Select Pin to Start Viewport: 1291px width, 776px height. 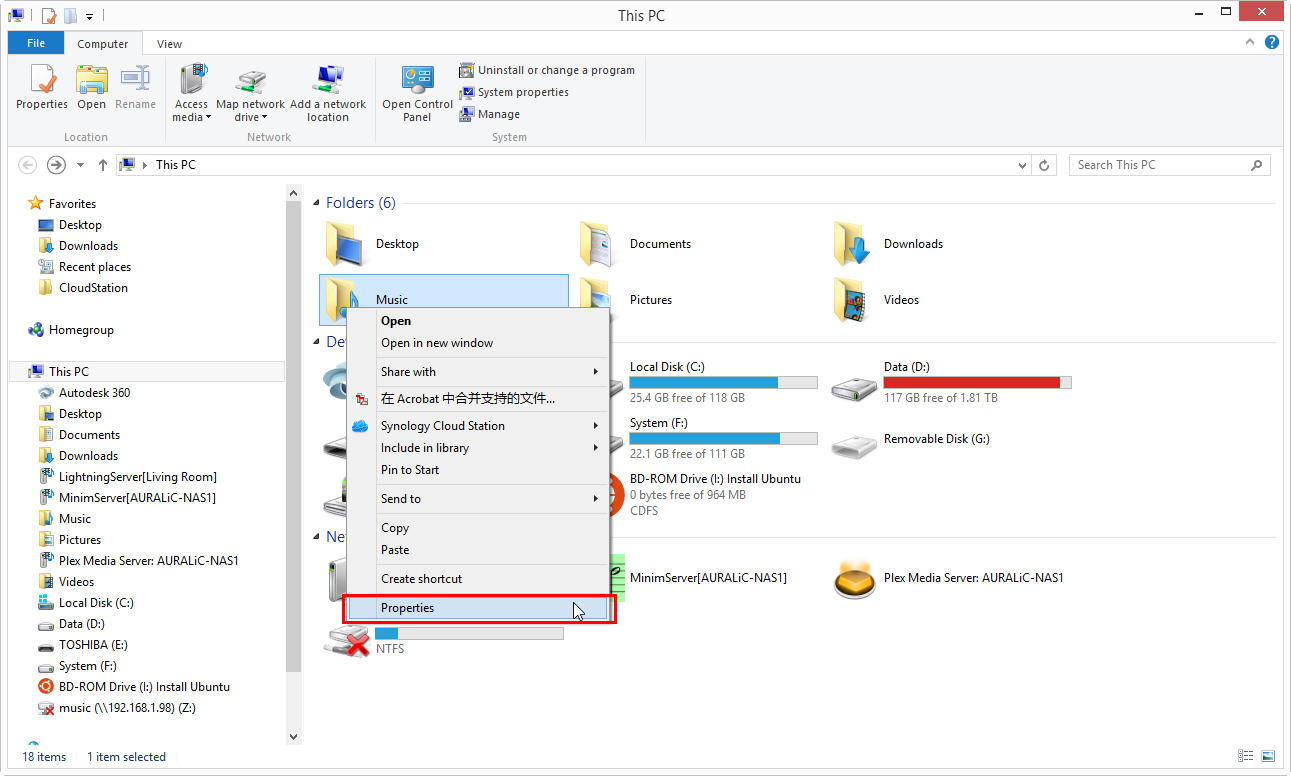[x=478, y=470]
